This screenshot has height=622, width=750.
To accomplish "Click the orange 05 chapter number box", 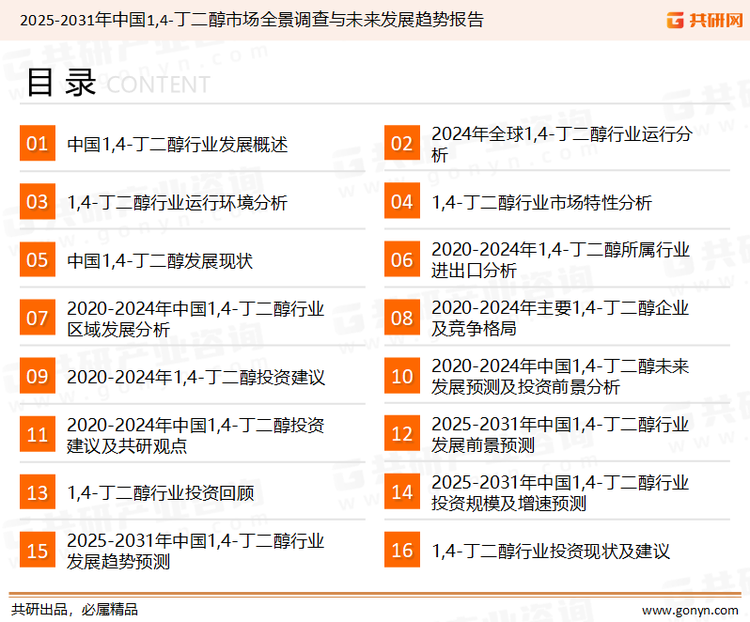I will (37, 259).
